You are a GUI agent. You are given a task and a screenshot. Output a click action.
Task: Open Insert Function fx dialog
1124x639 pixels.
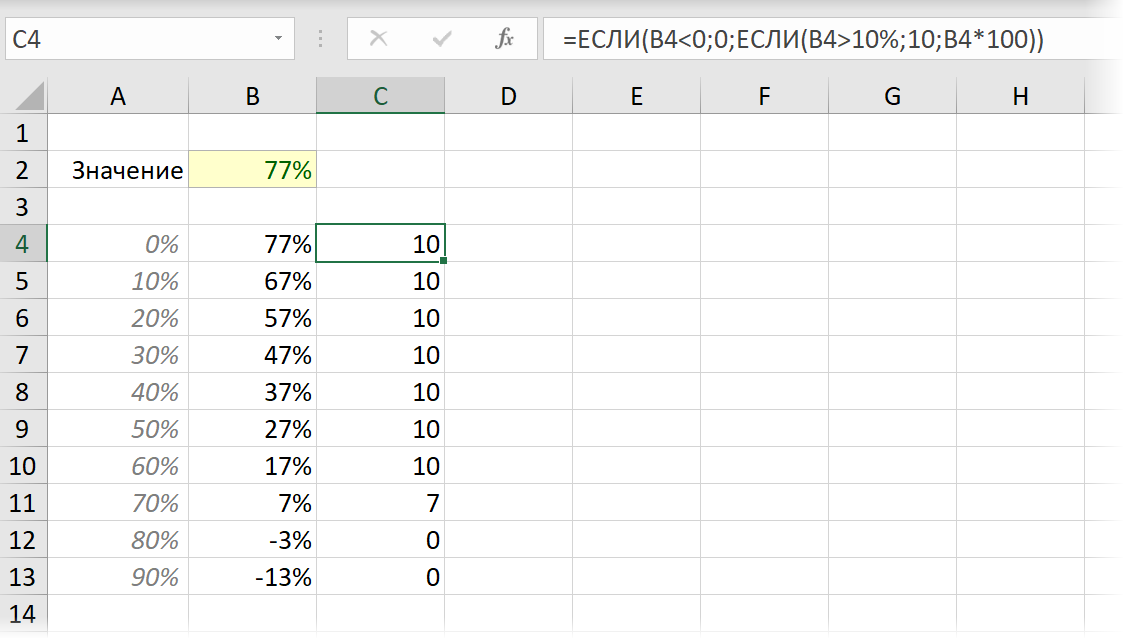(505, 38)
